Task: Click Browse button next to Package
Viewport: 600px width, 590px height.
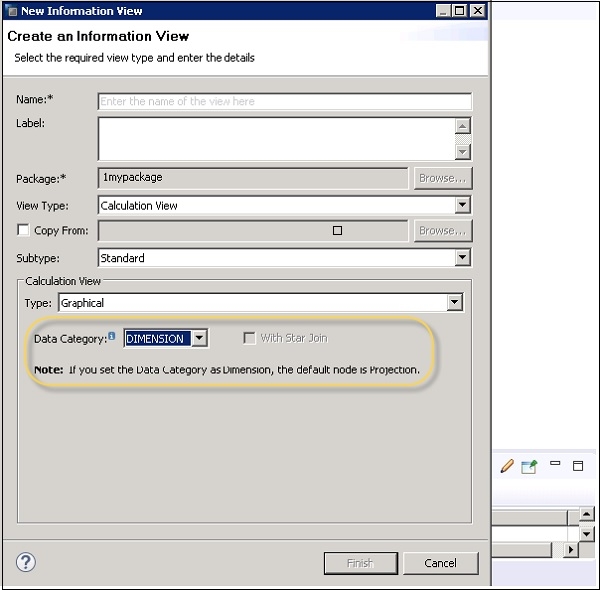Action: coord(442,178)
